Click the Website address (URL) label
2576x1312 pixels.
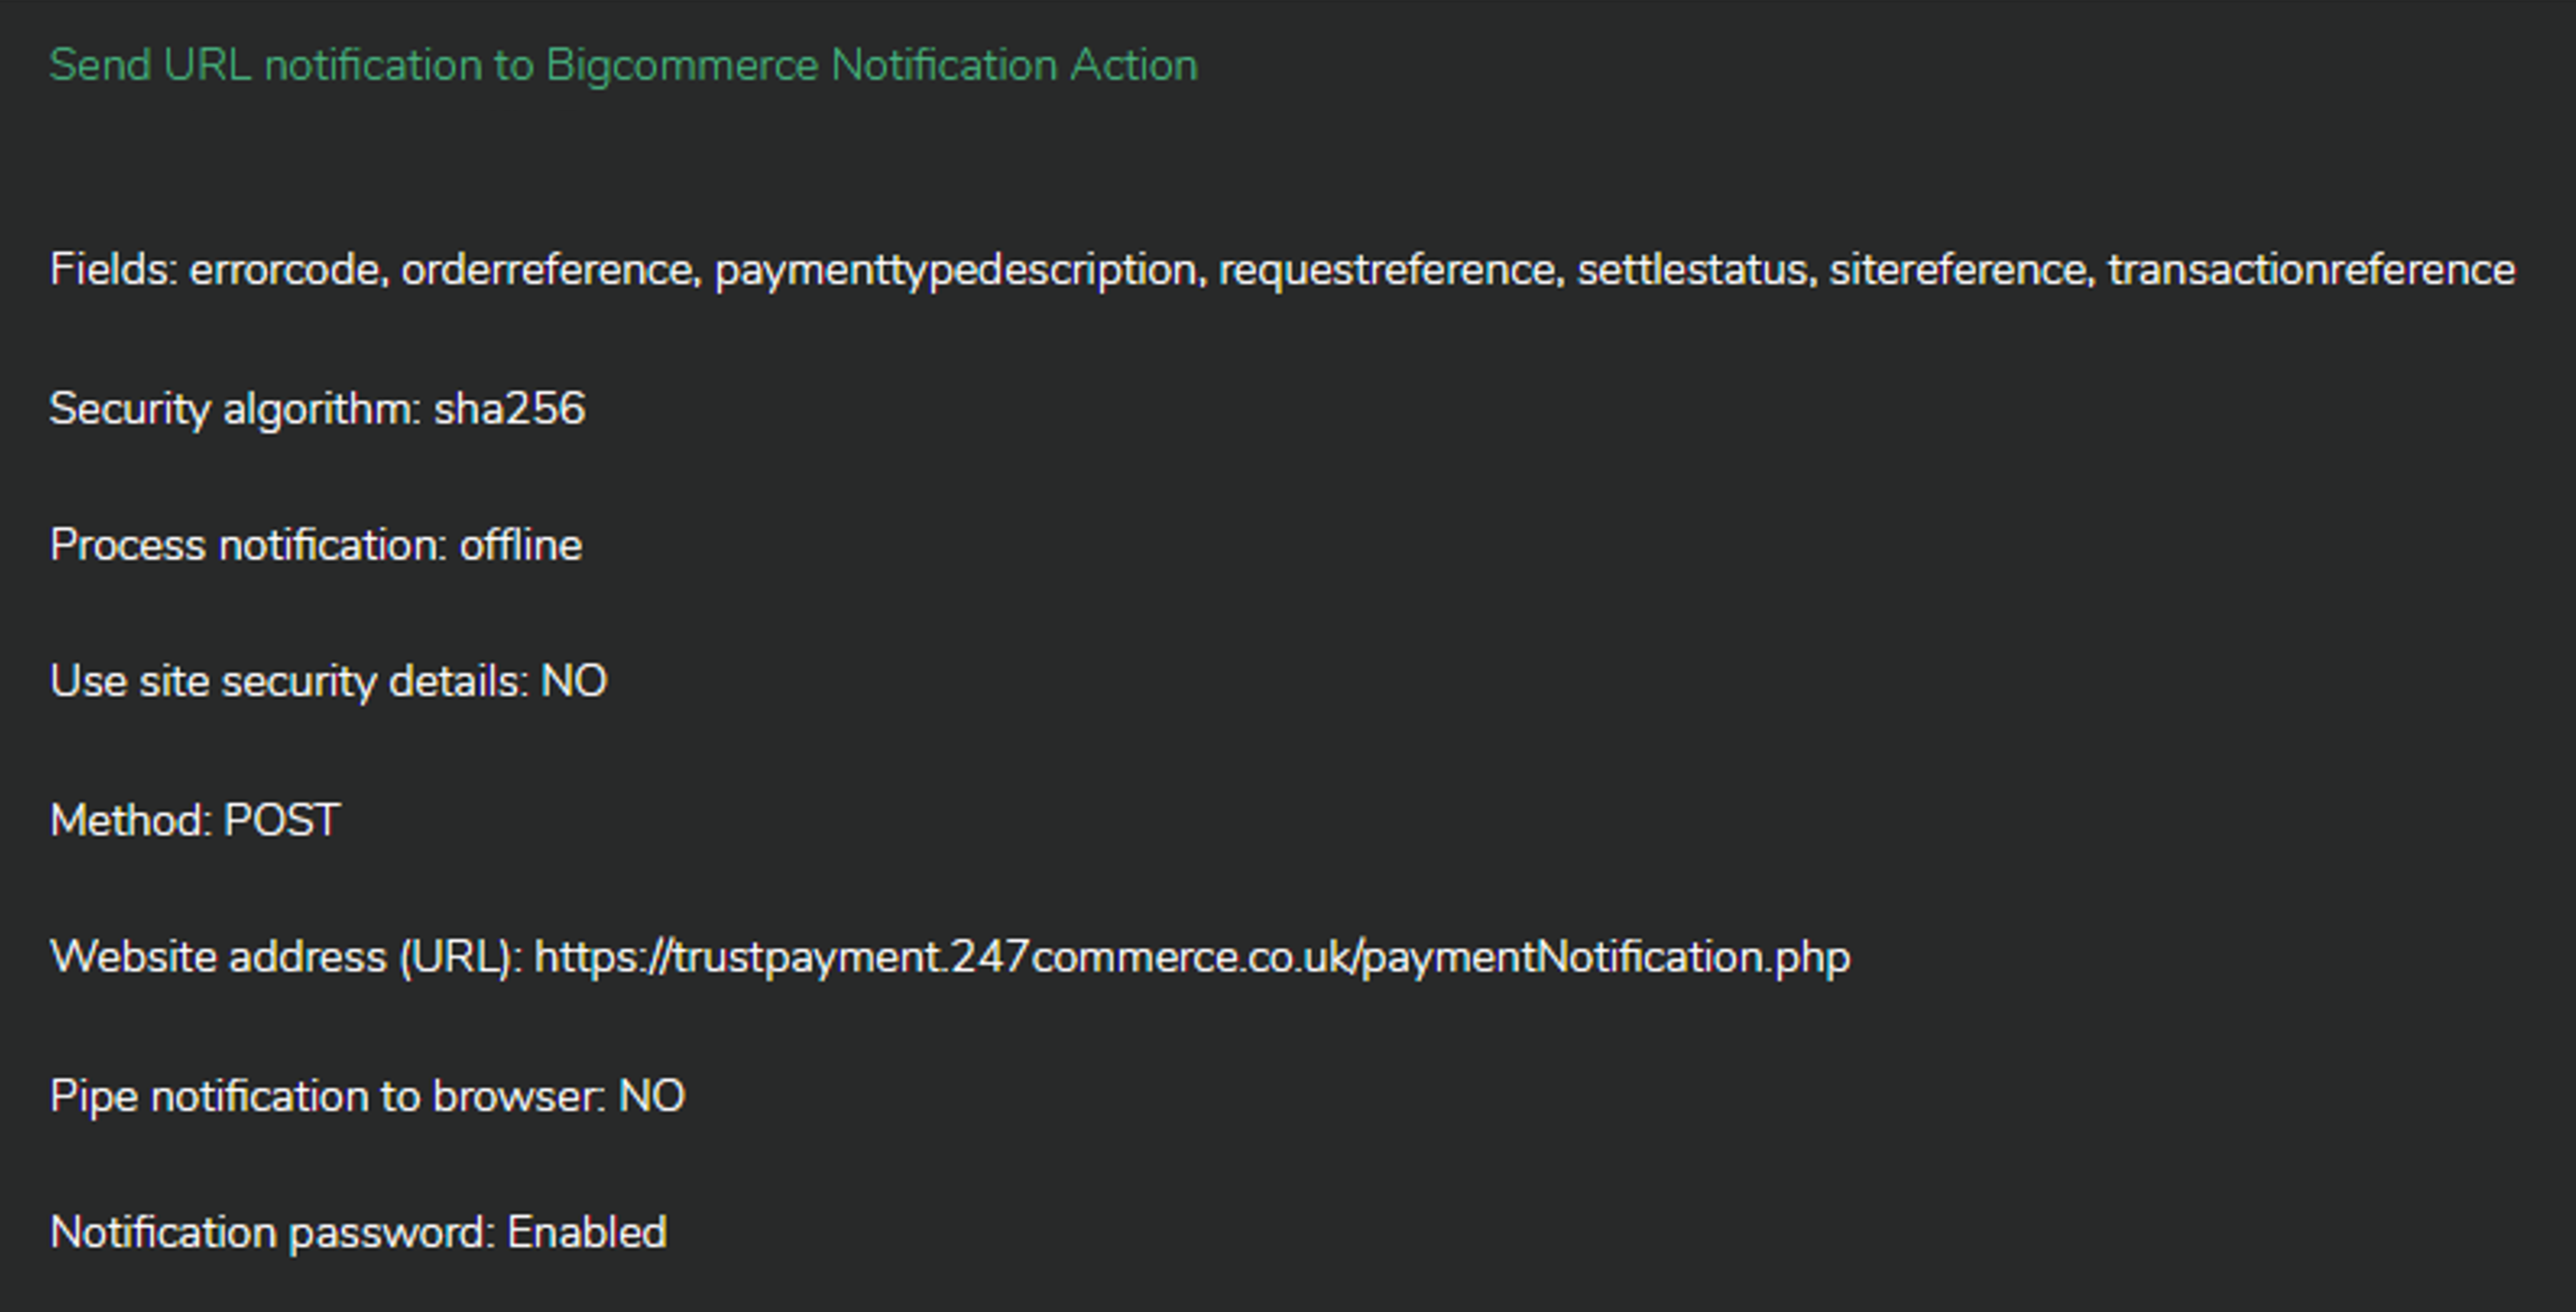pyautogui.click(x=285, y=958)
